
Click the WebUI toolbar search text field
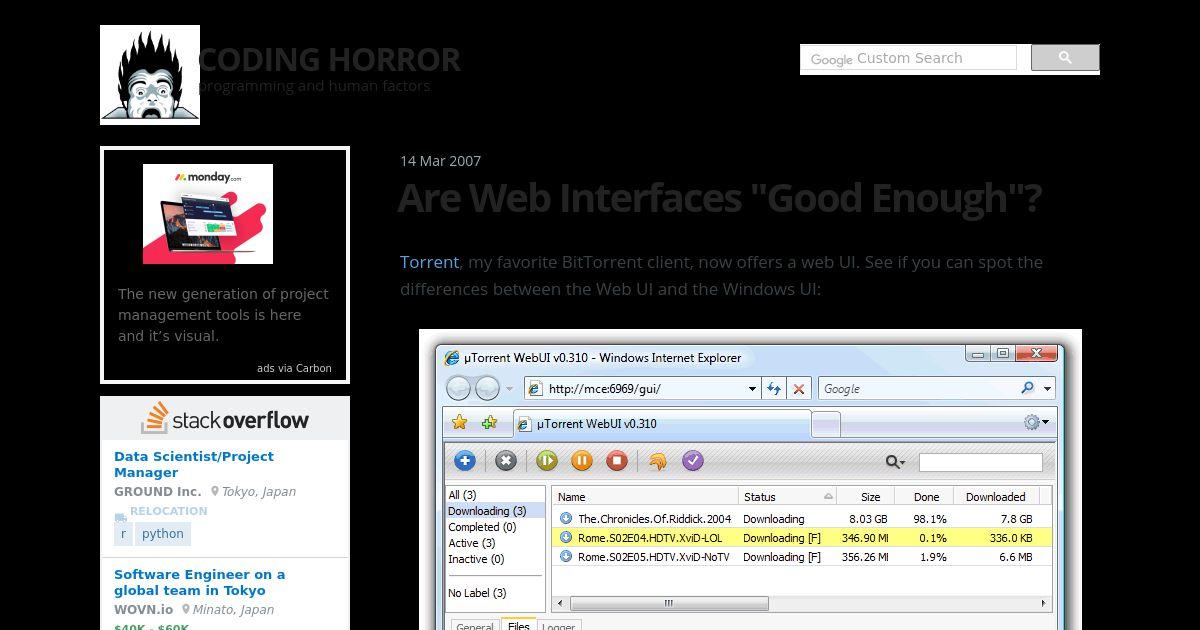pos(980,462)
